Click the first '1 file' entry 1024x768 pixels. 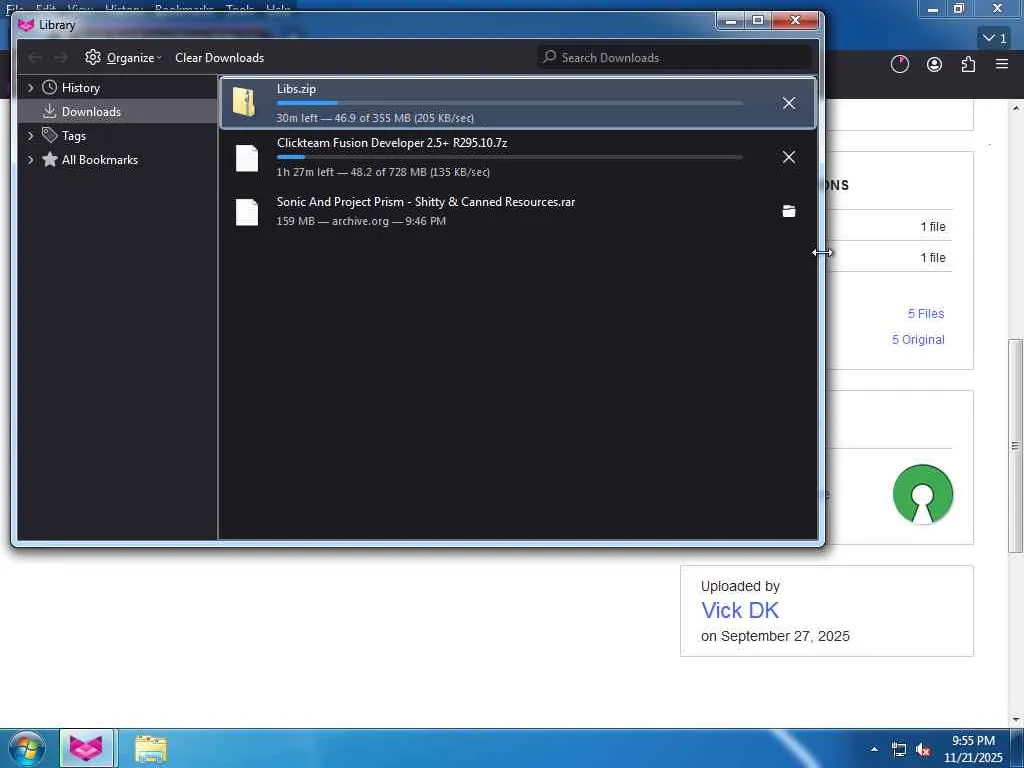tap(933, 227)
